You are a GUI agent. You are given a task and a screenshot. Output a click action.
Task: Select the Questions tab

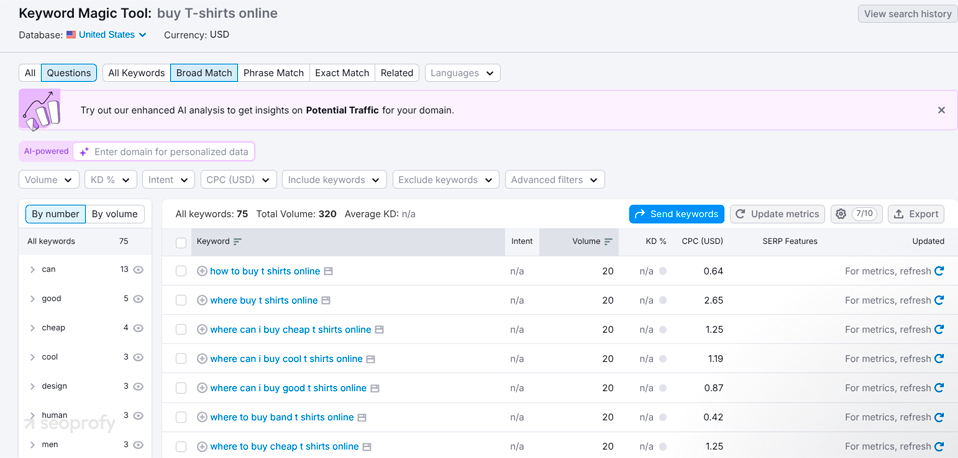click(x=69, y=73)
